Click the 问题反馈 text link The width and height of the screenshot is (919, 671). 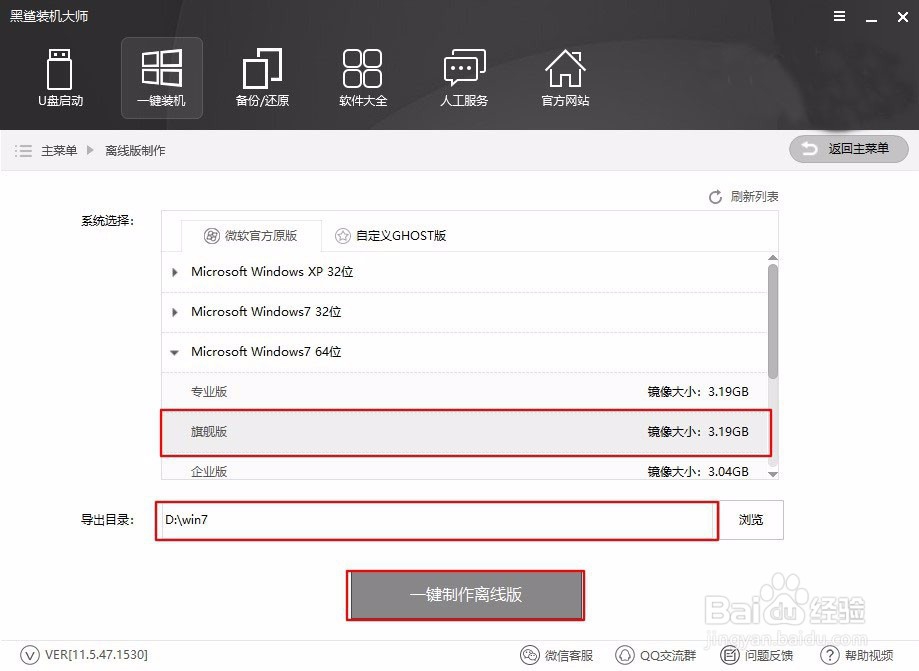coord(768,655)
